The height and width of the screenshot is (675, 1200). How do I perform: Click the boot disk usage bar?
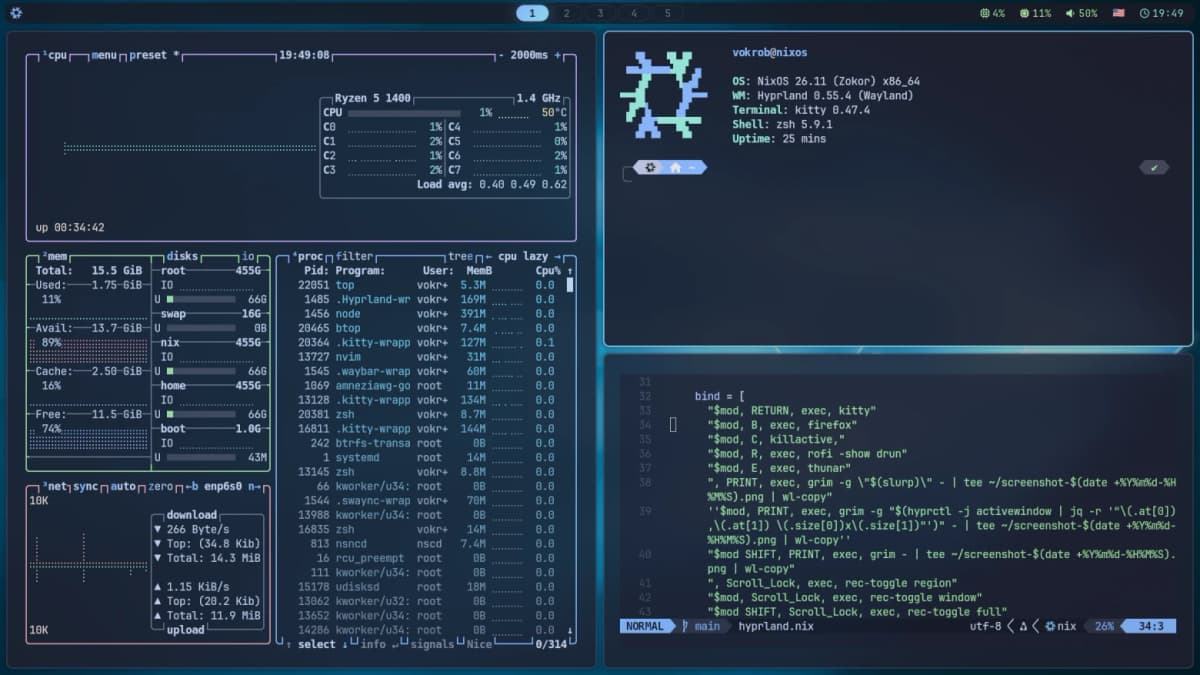coord(202,458)
